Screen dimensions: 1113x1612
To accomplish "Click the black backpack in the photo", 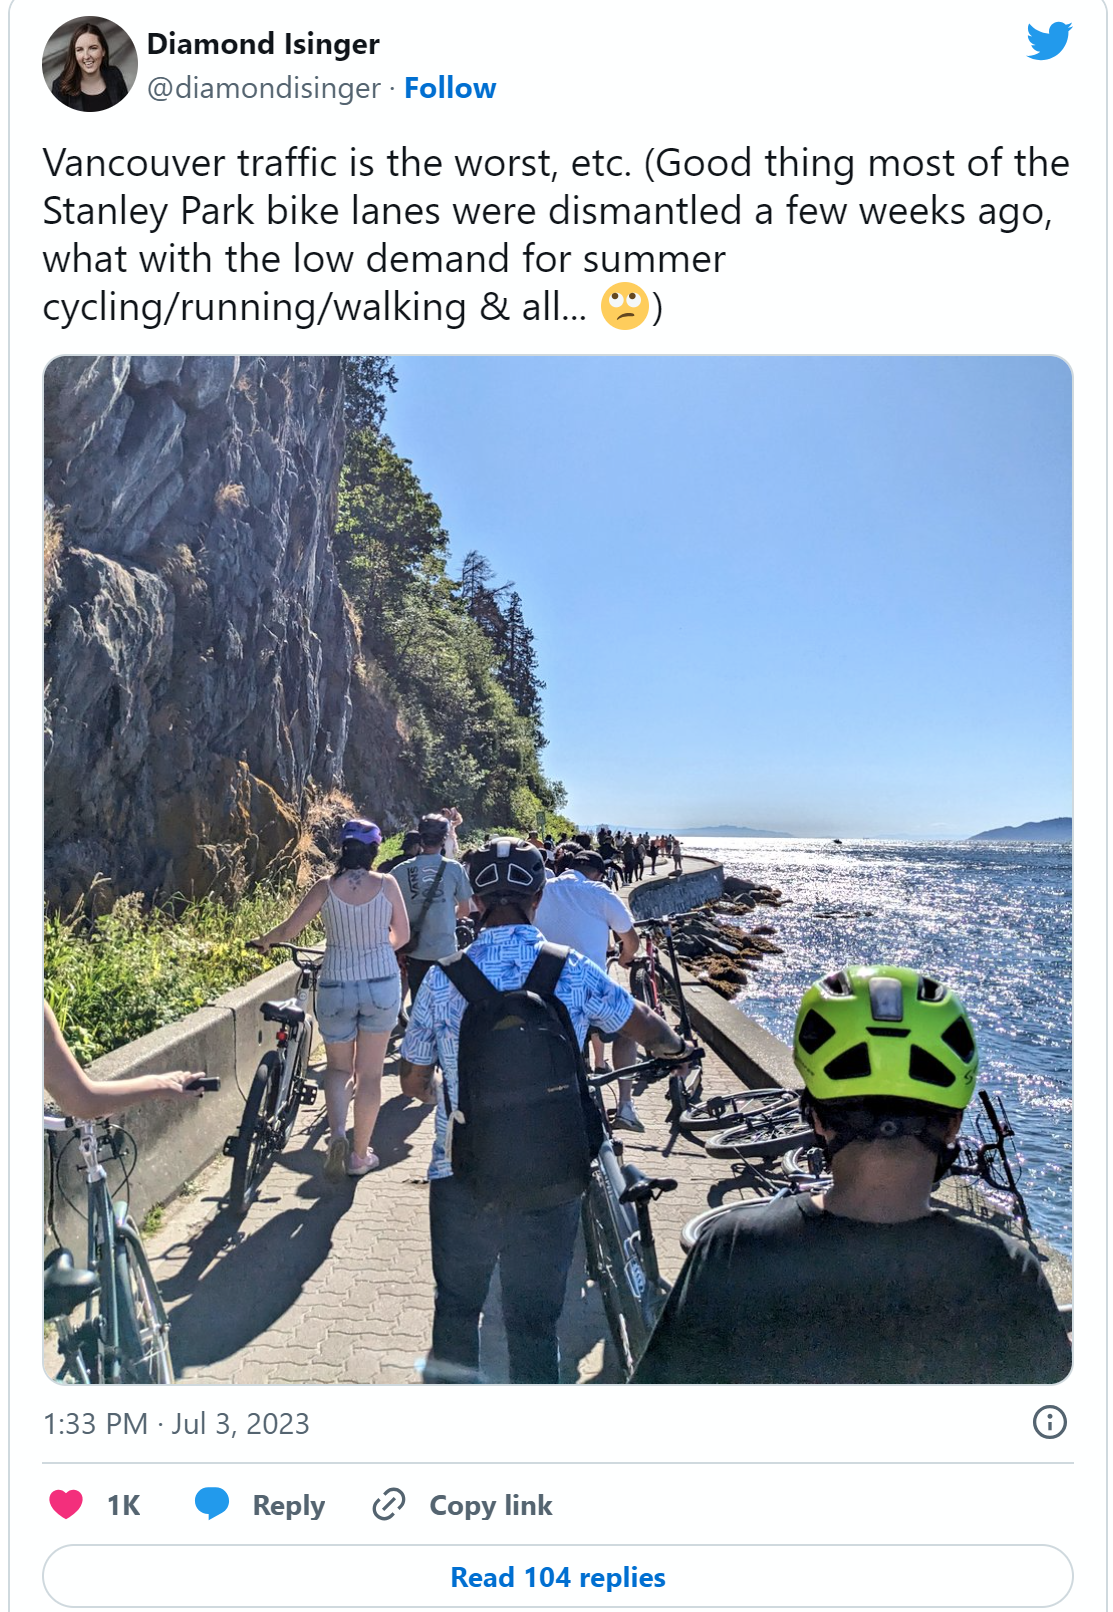I will 517,1070.
